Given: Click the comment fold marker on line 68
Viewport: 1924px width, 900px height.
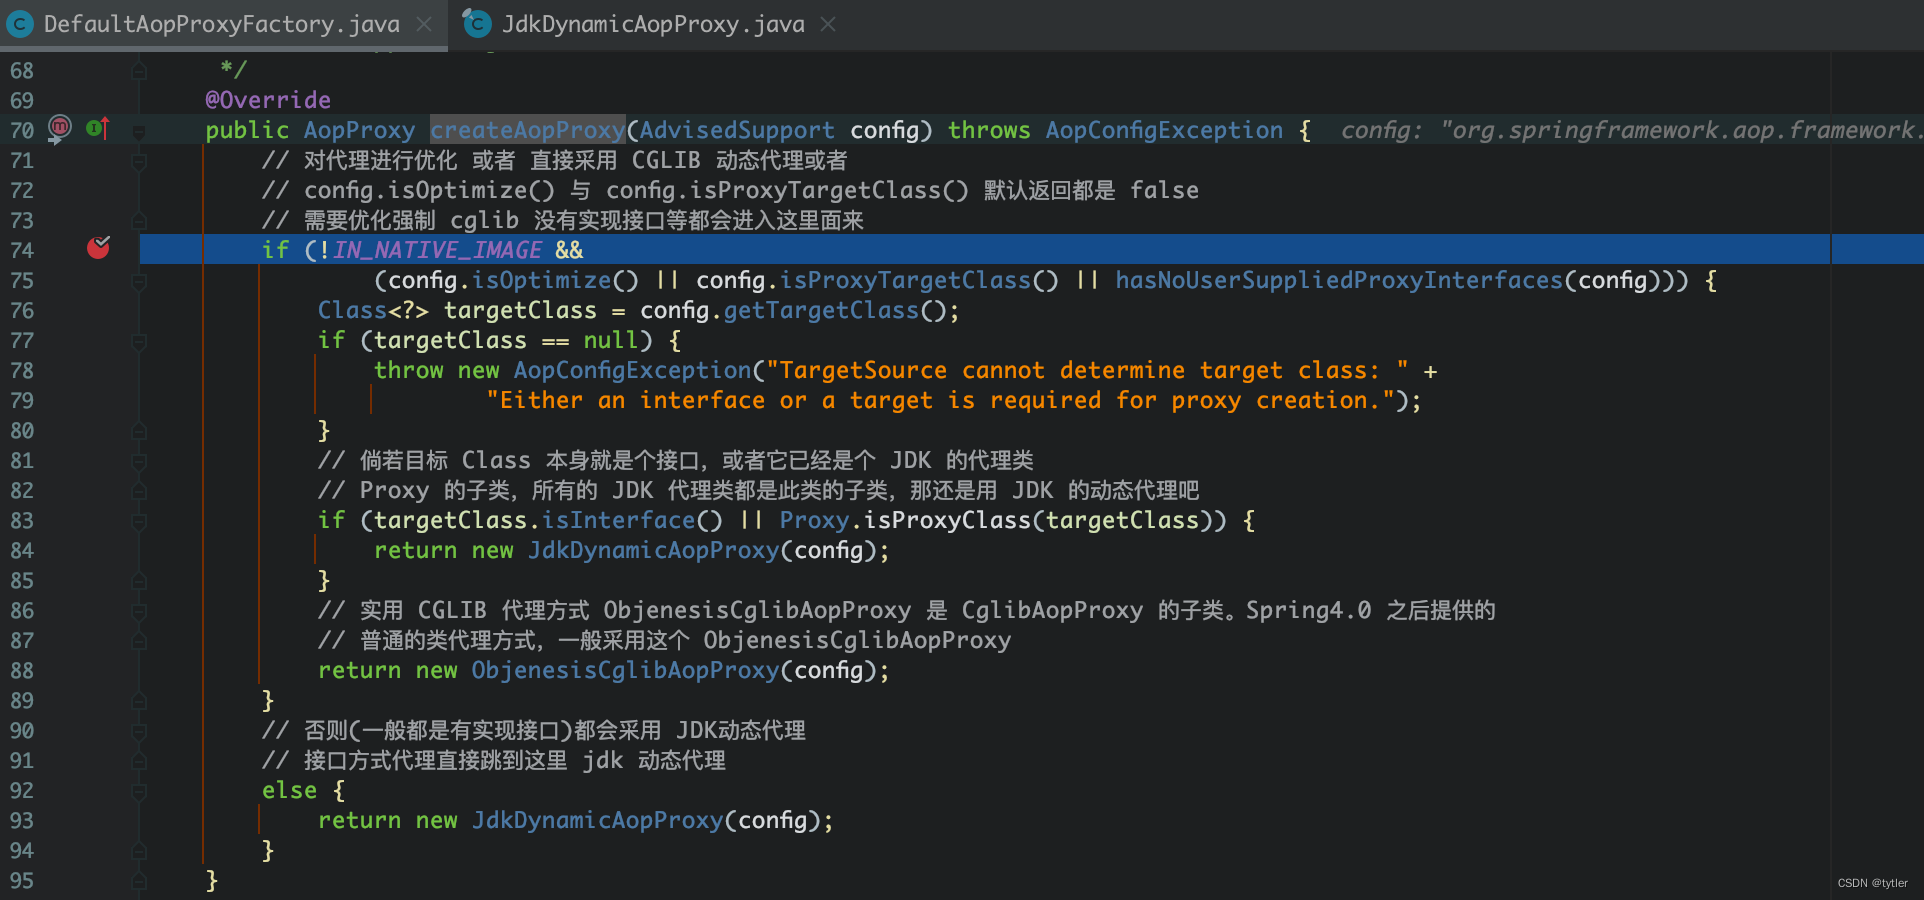Looking at the screenshot, I should (139, 71).
